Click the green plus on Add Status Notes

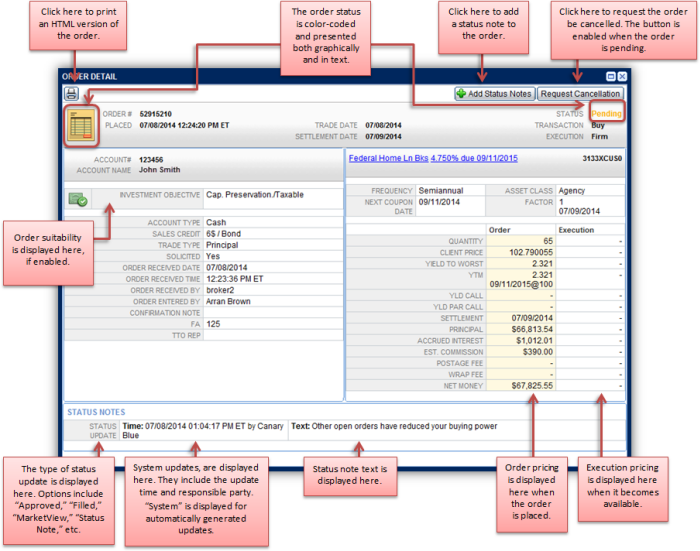pos(462,94)
